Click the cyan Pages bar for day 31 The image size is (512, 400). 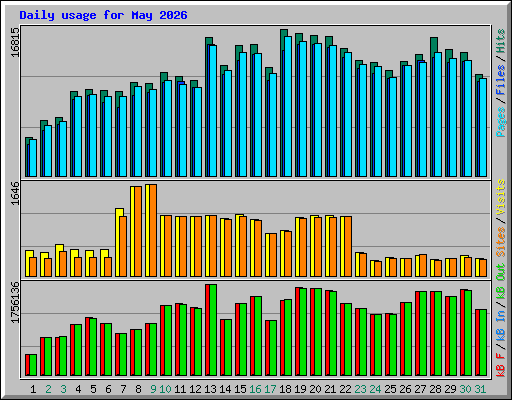point(483,128)
